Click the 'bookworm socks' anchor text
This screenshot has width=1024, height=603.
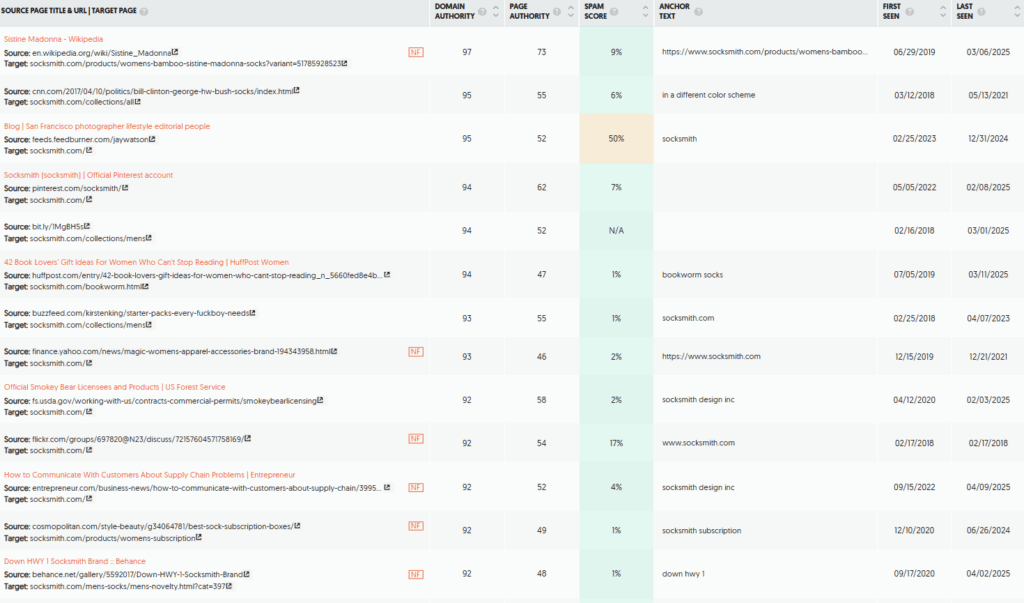tap(692, 275)
